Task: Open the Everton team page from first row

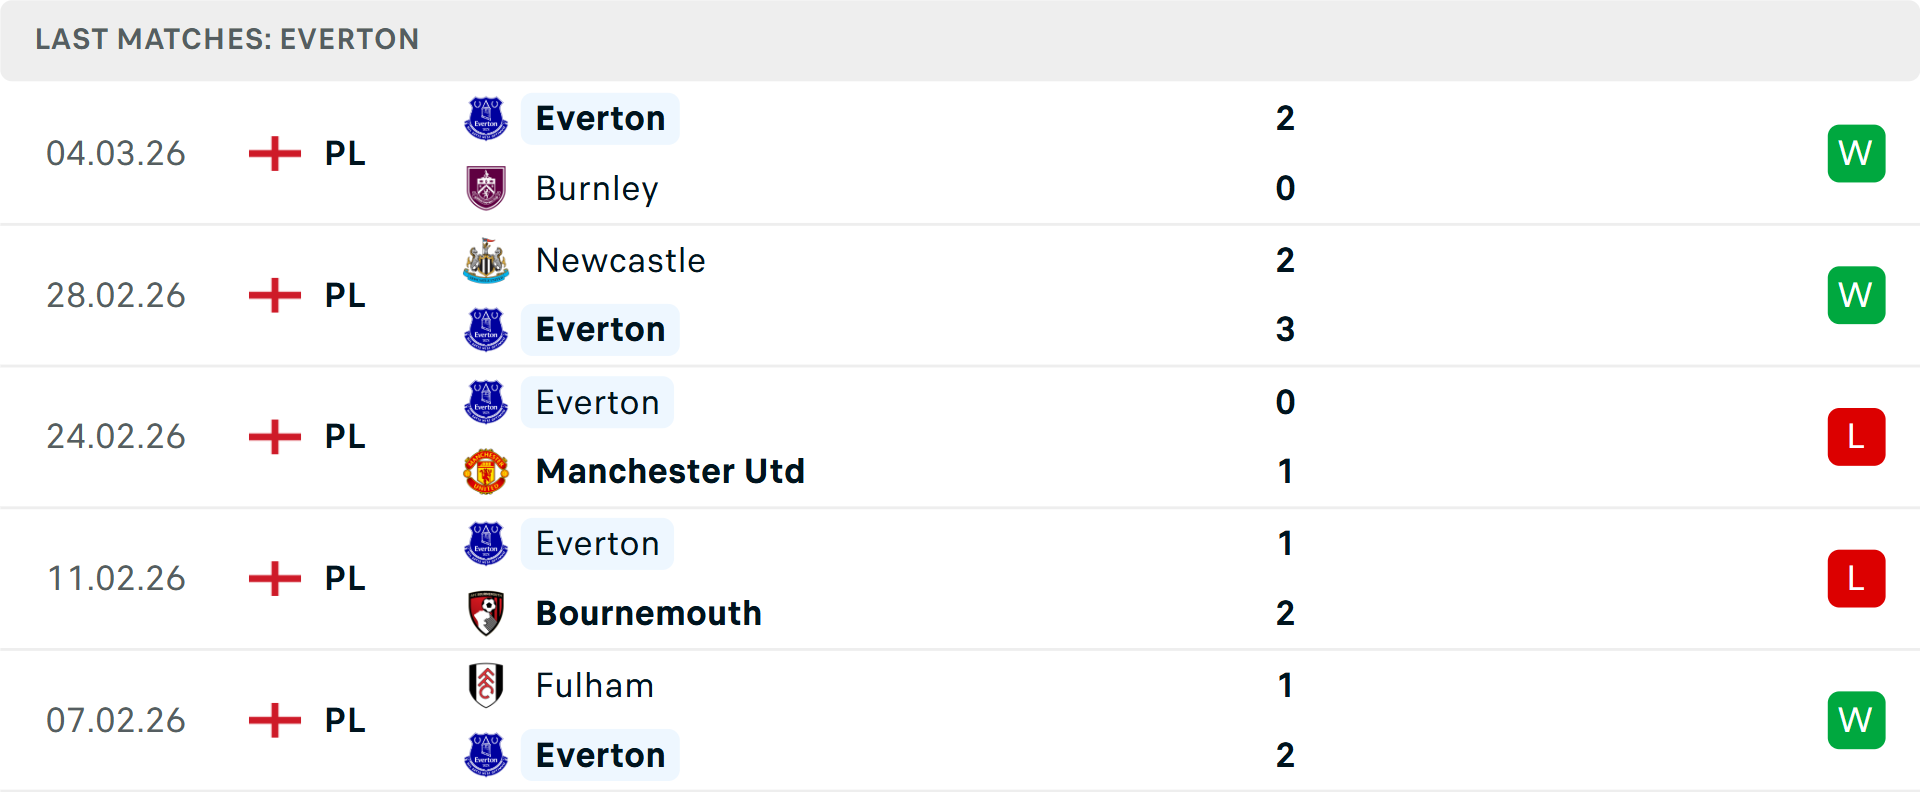Action: pos(599,118)
